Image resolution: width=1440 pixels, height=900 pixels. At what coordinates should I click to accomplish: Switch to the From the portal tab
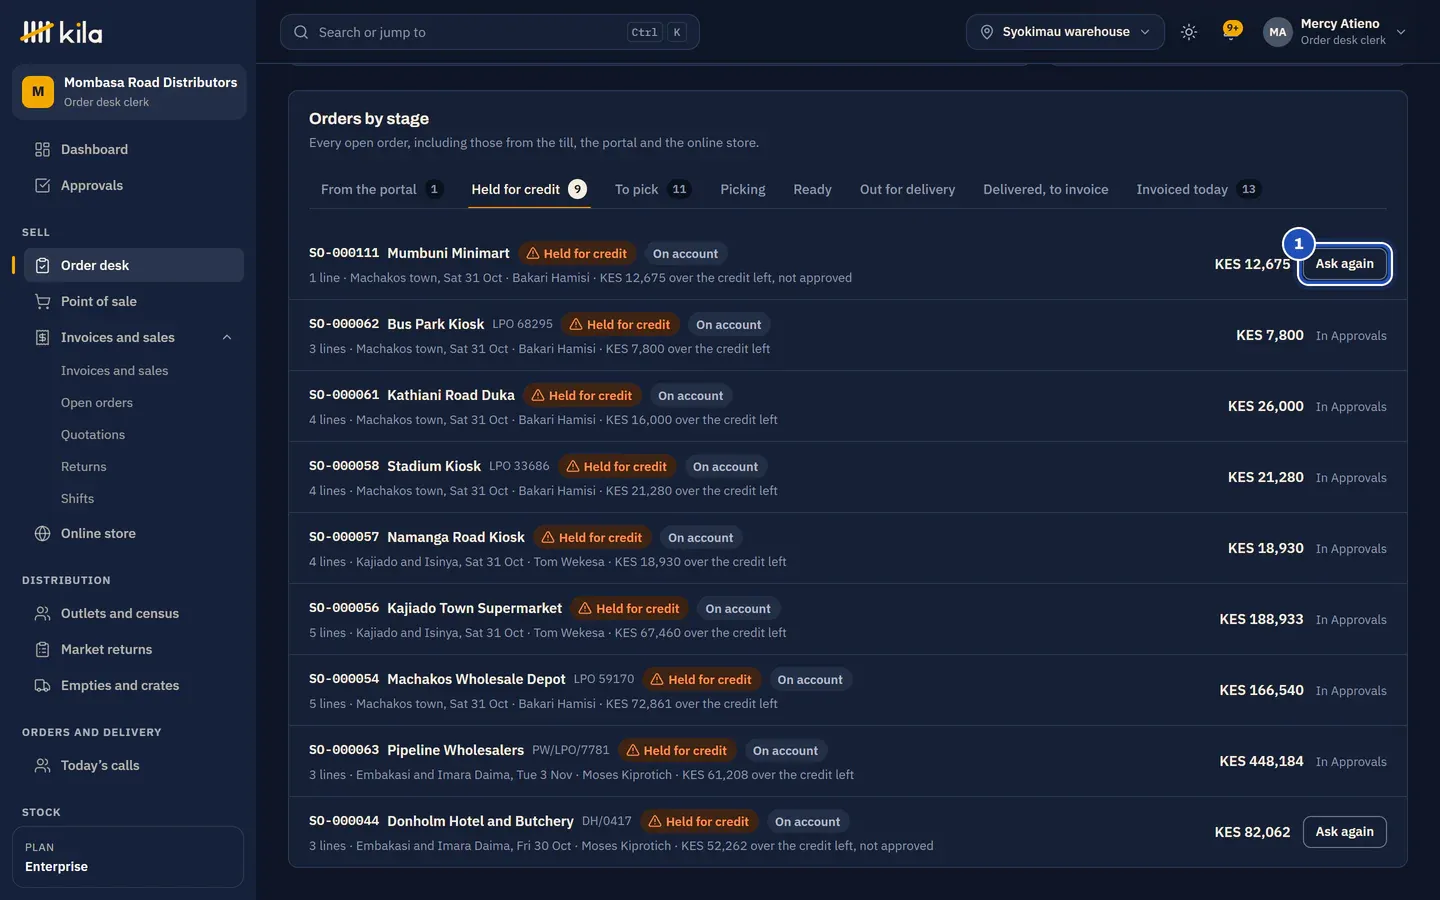(x=382, y=190)
